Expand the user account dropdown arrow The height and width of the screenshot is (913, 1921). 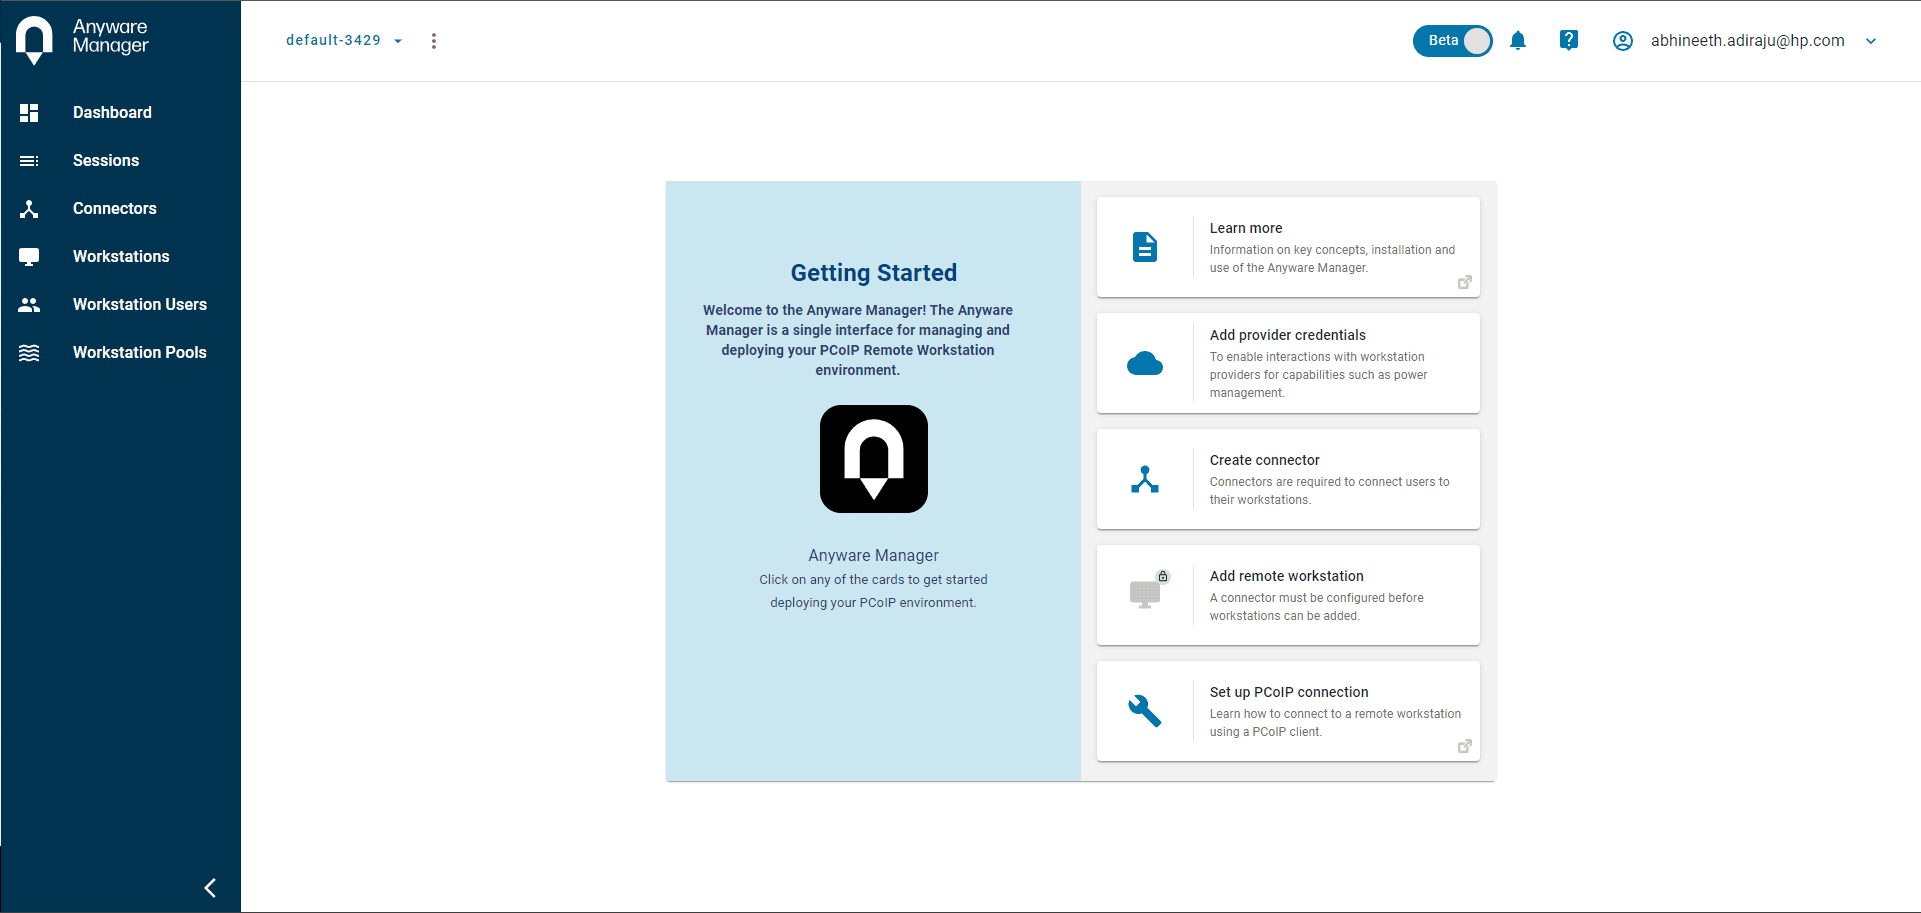tap(1870, 41)
